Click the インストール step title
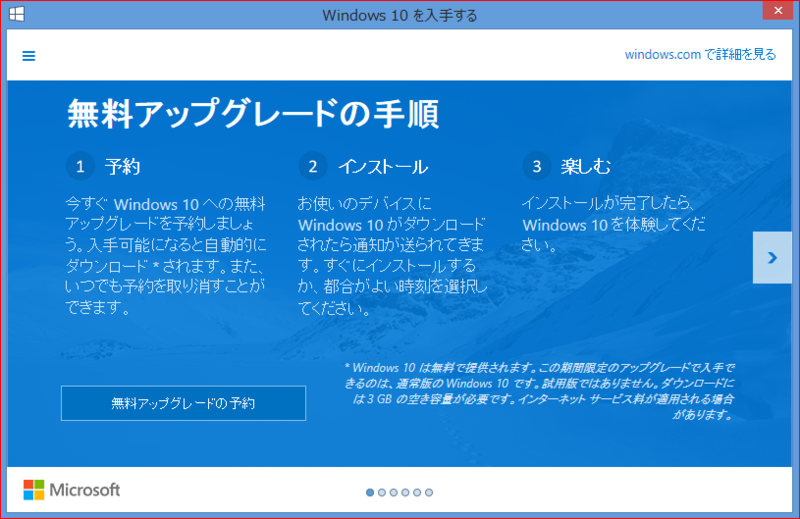 (x=383, y=166)
